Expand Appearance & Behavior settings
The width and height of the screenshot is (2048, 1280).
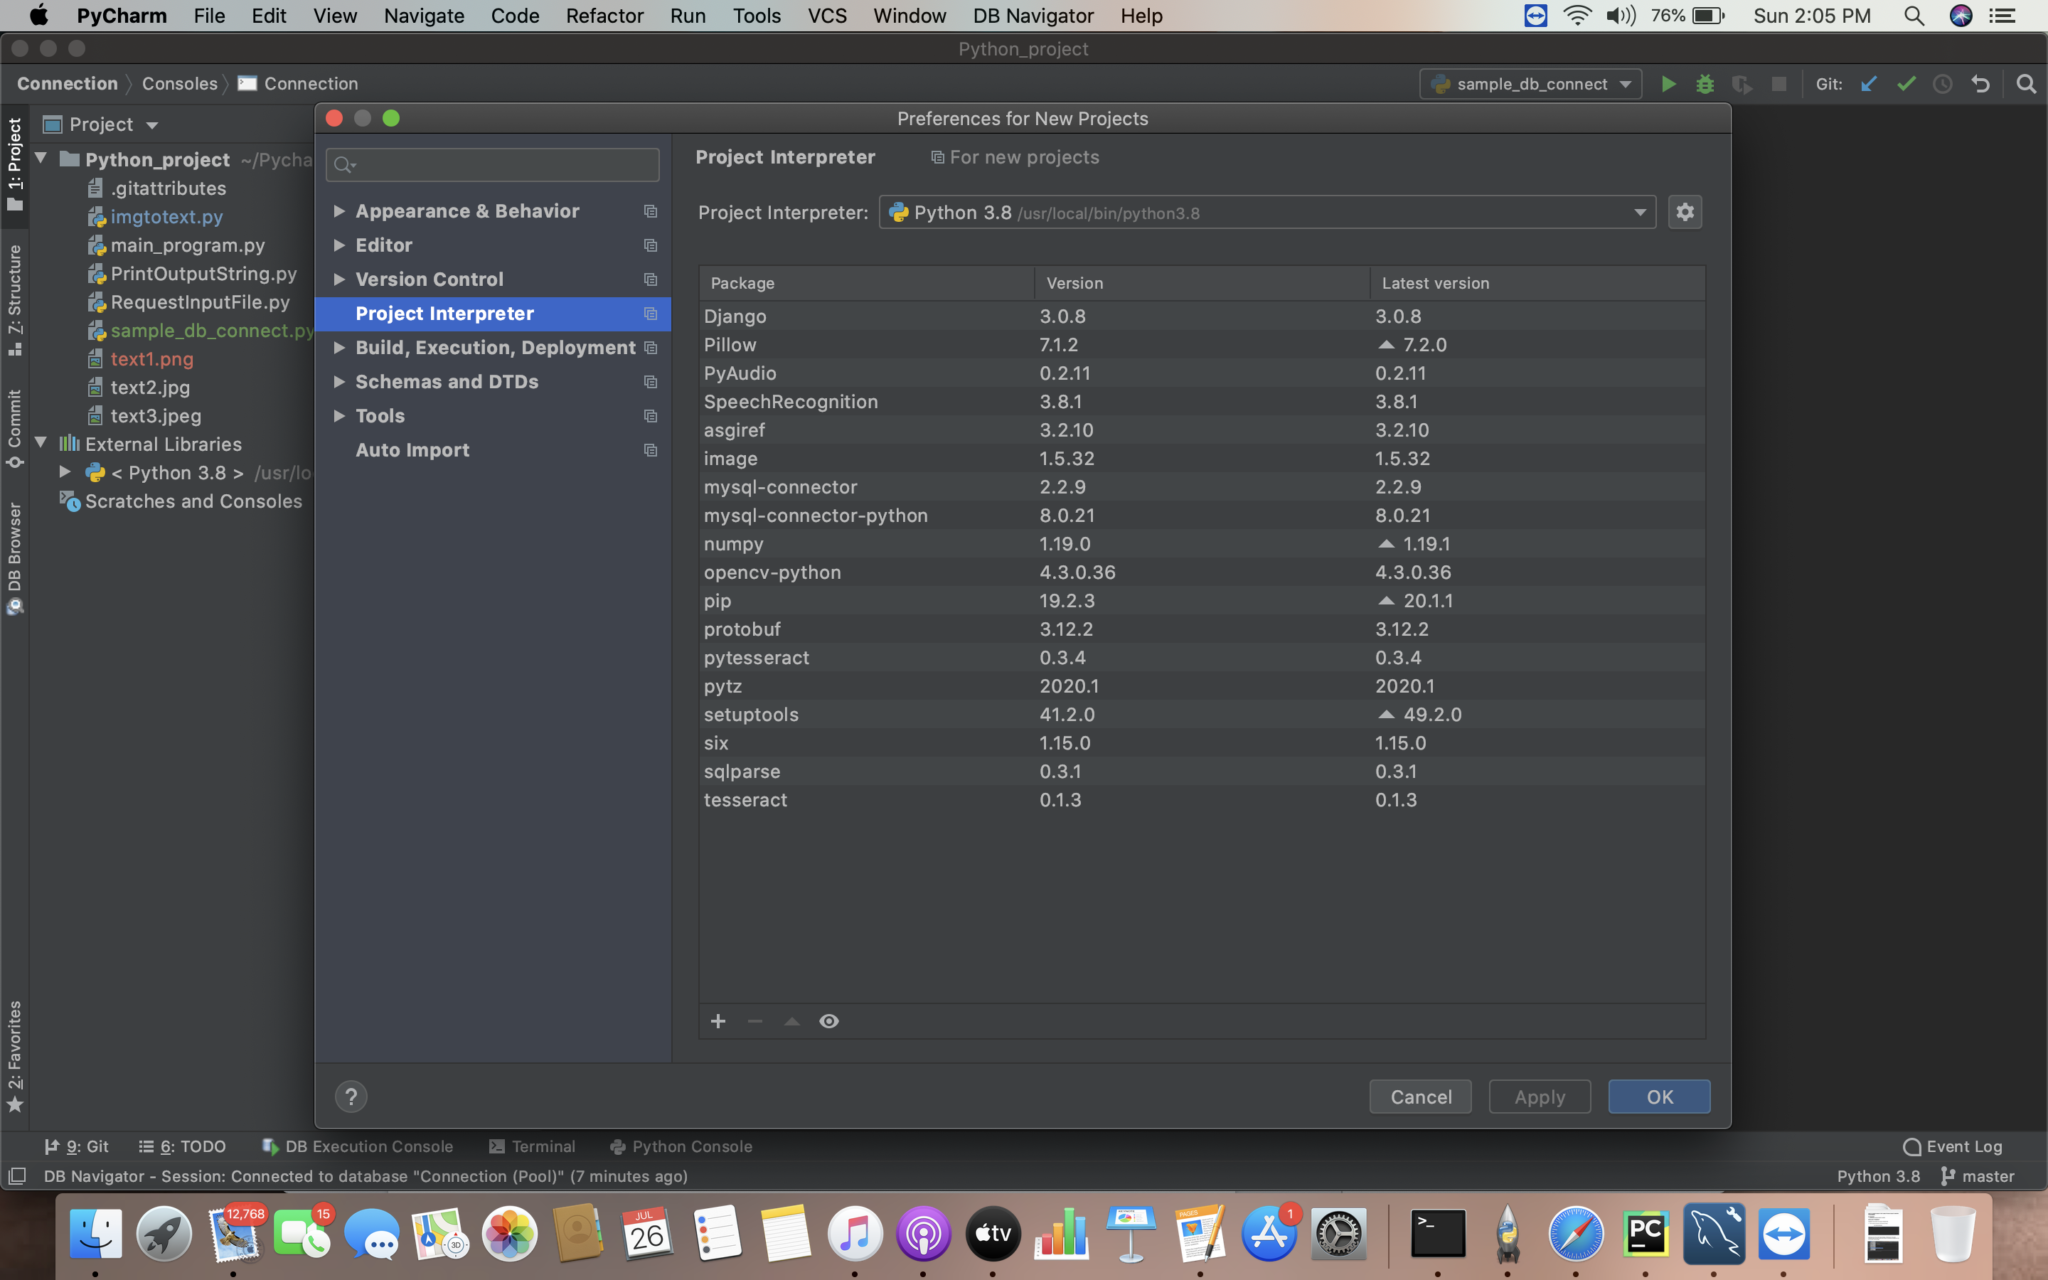339,211
